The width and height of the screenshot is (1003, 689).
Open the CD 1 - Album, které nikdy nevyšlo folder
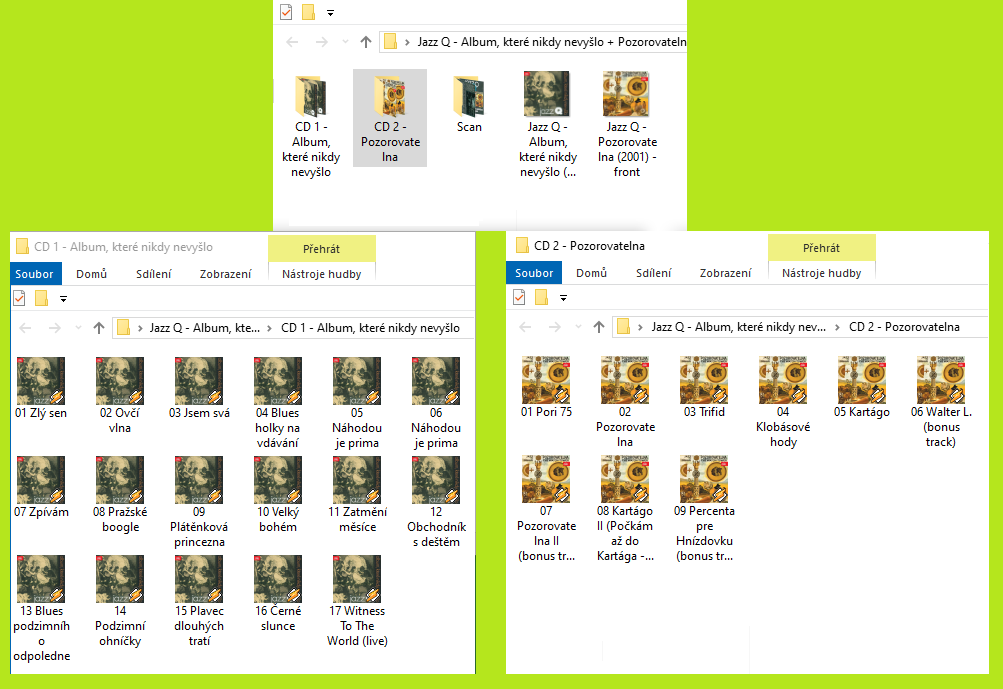pyautogui.click(x=311, y=125)
